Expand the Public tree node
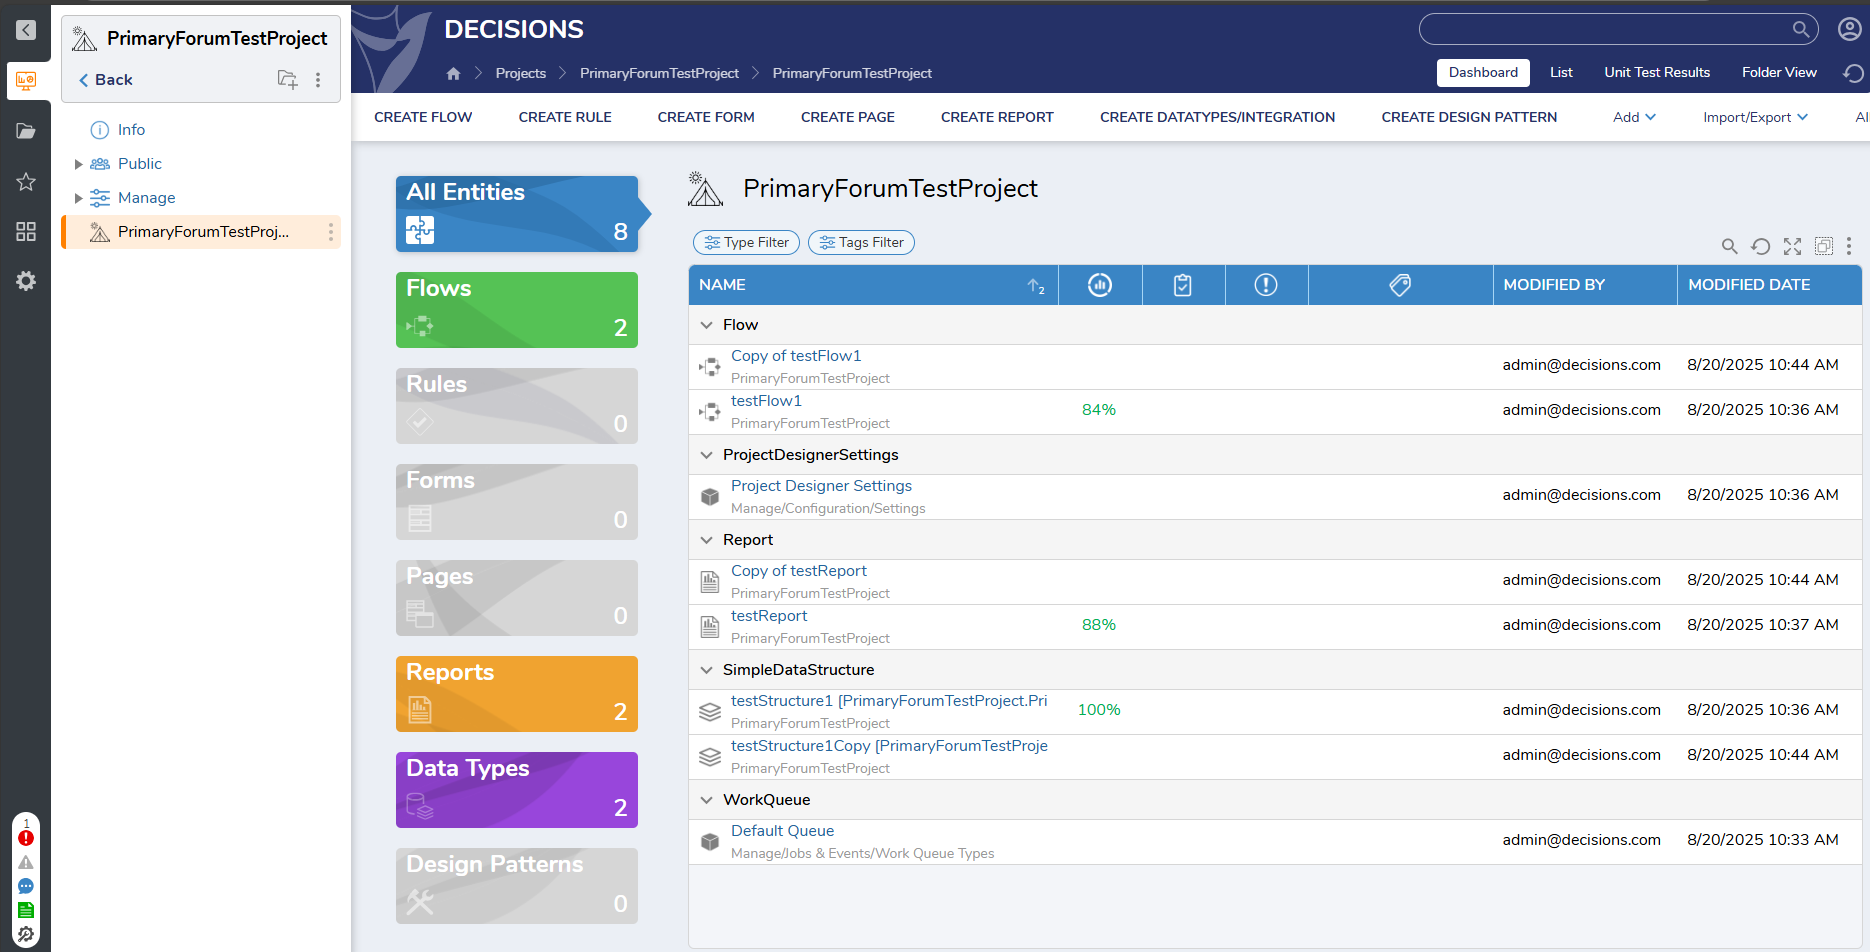1870x952 pixels. 78,164
